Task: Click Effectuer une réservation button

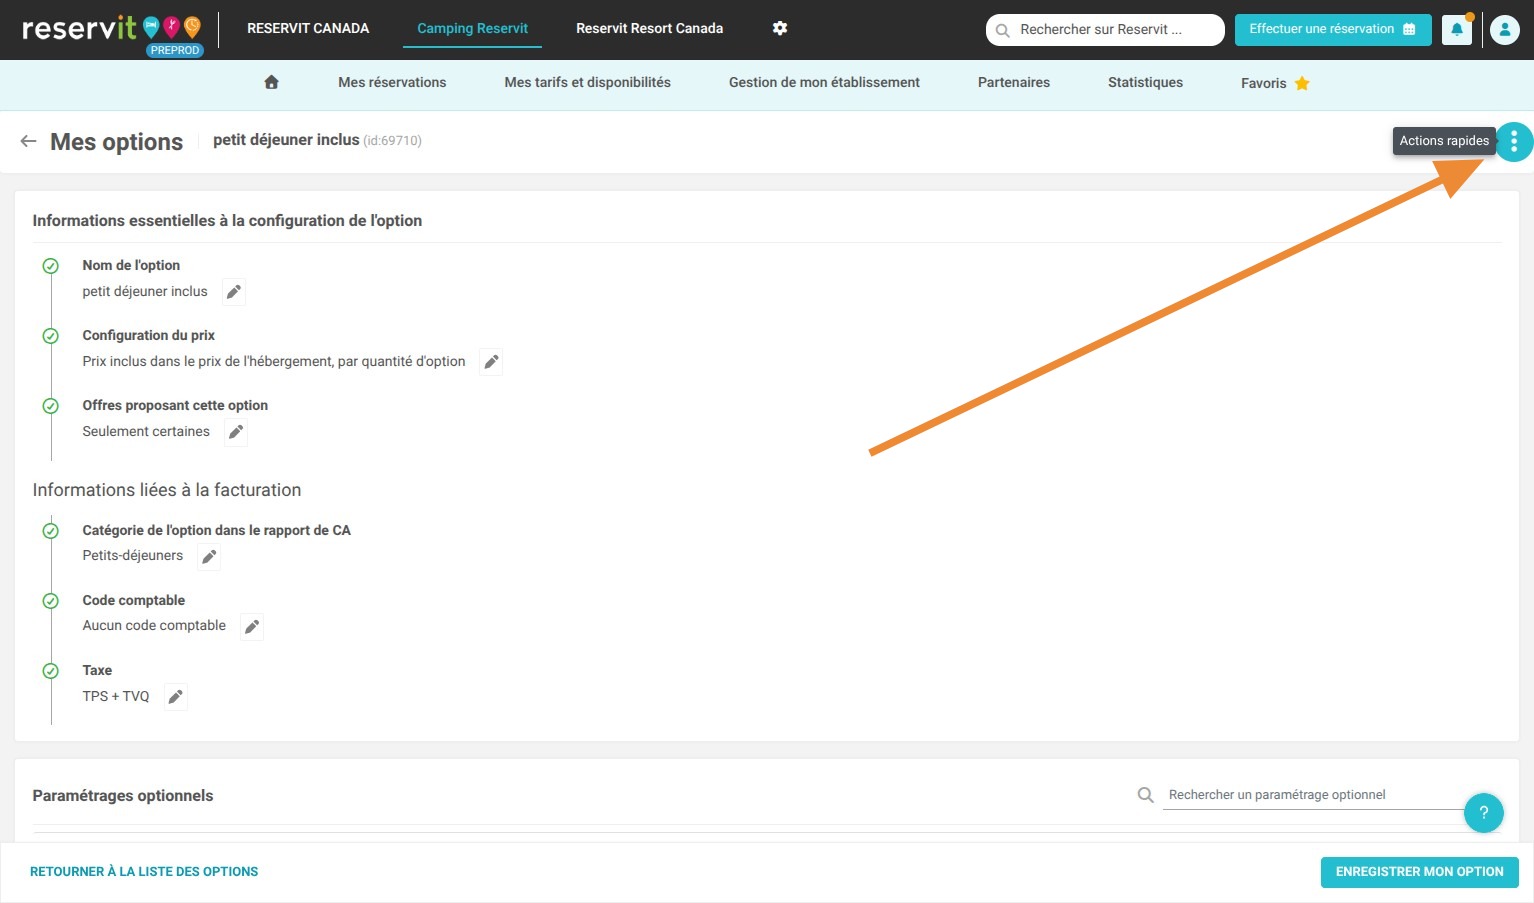Action: tap(1333, 29)
